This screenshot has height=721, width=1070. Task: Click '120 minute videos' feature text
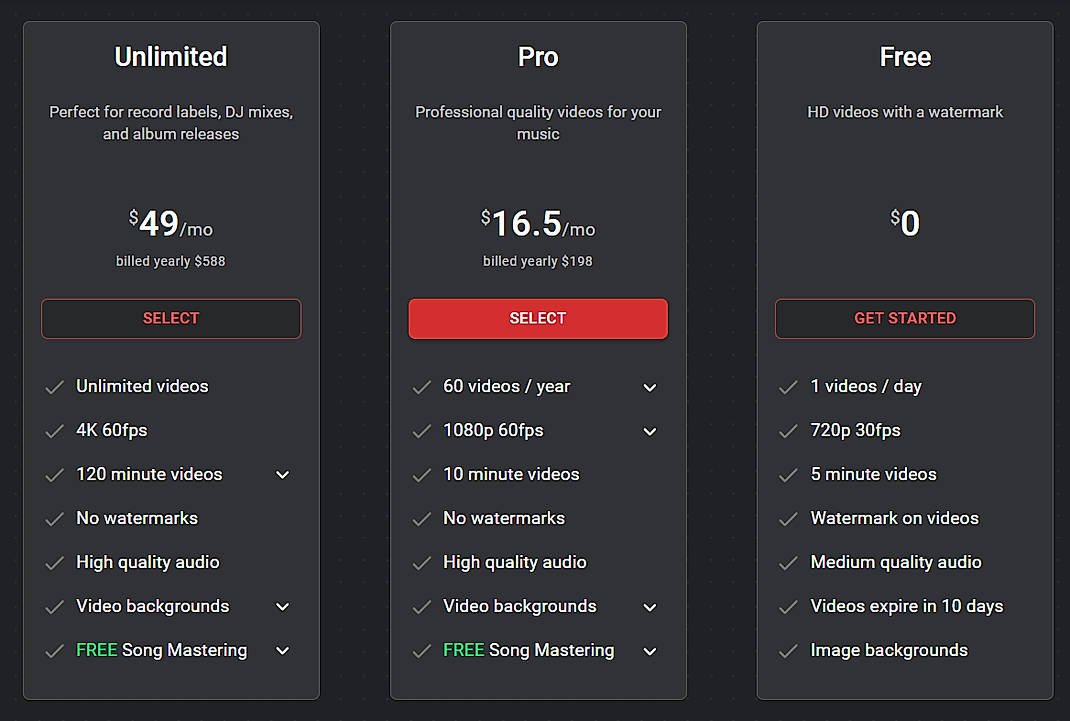(149, 474)
